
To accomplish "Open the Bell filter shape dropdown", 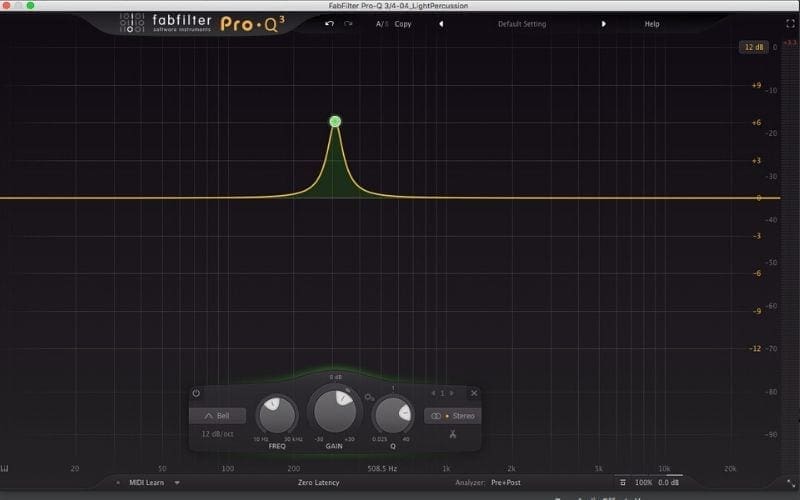I will [x=217, y=416].
